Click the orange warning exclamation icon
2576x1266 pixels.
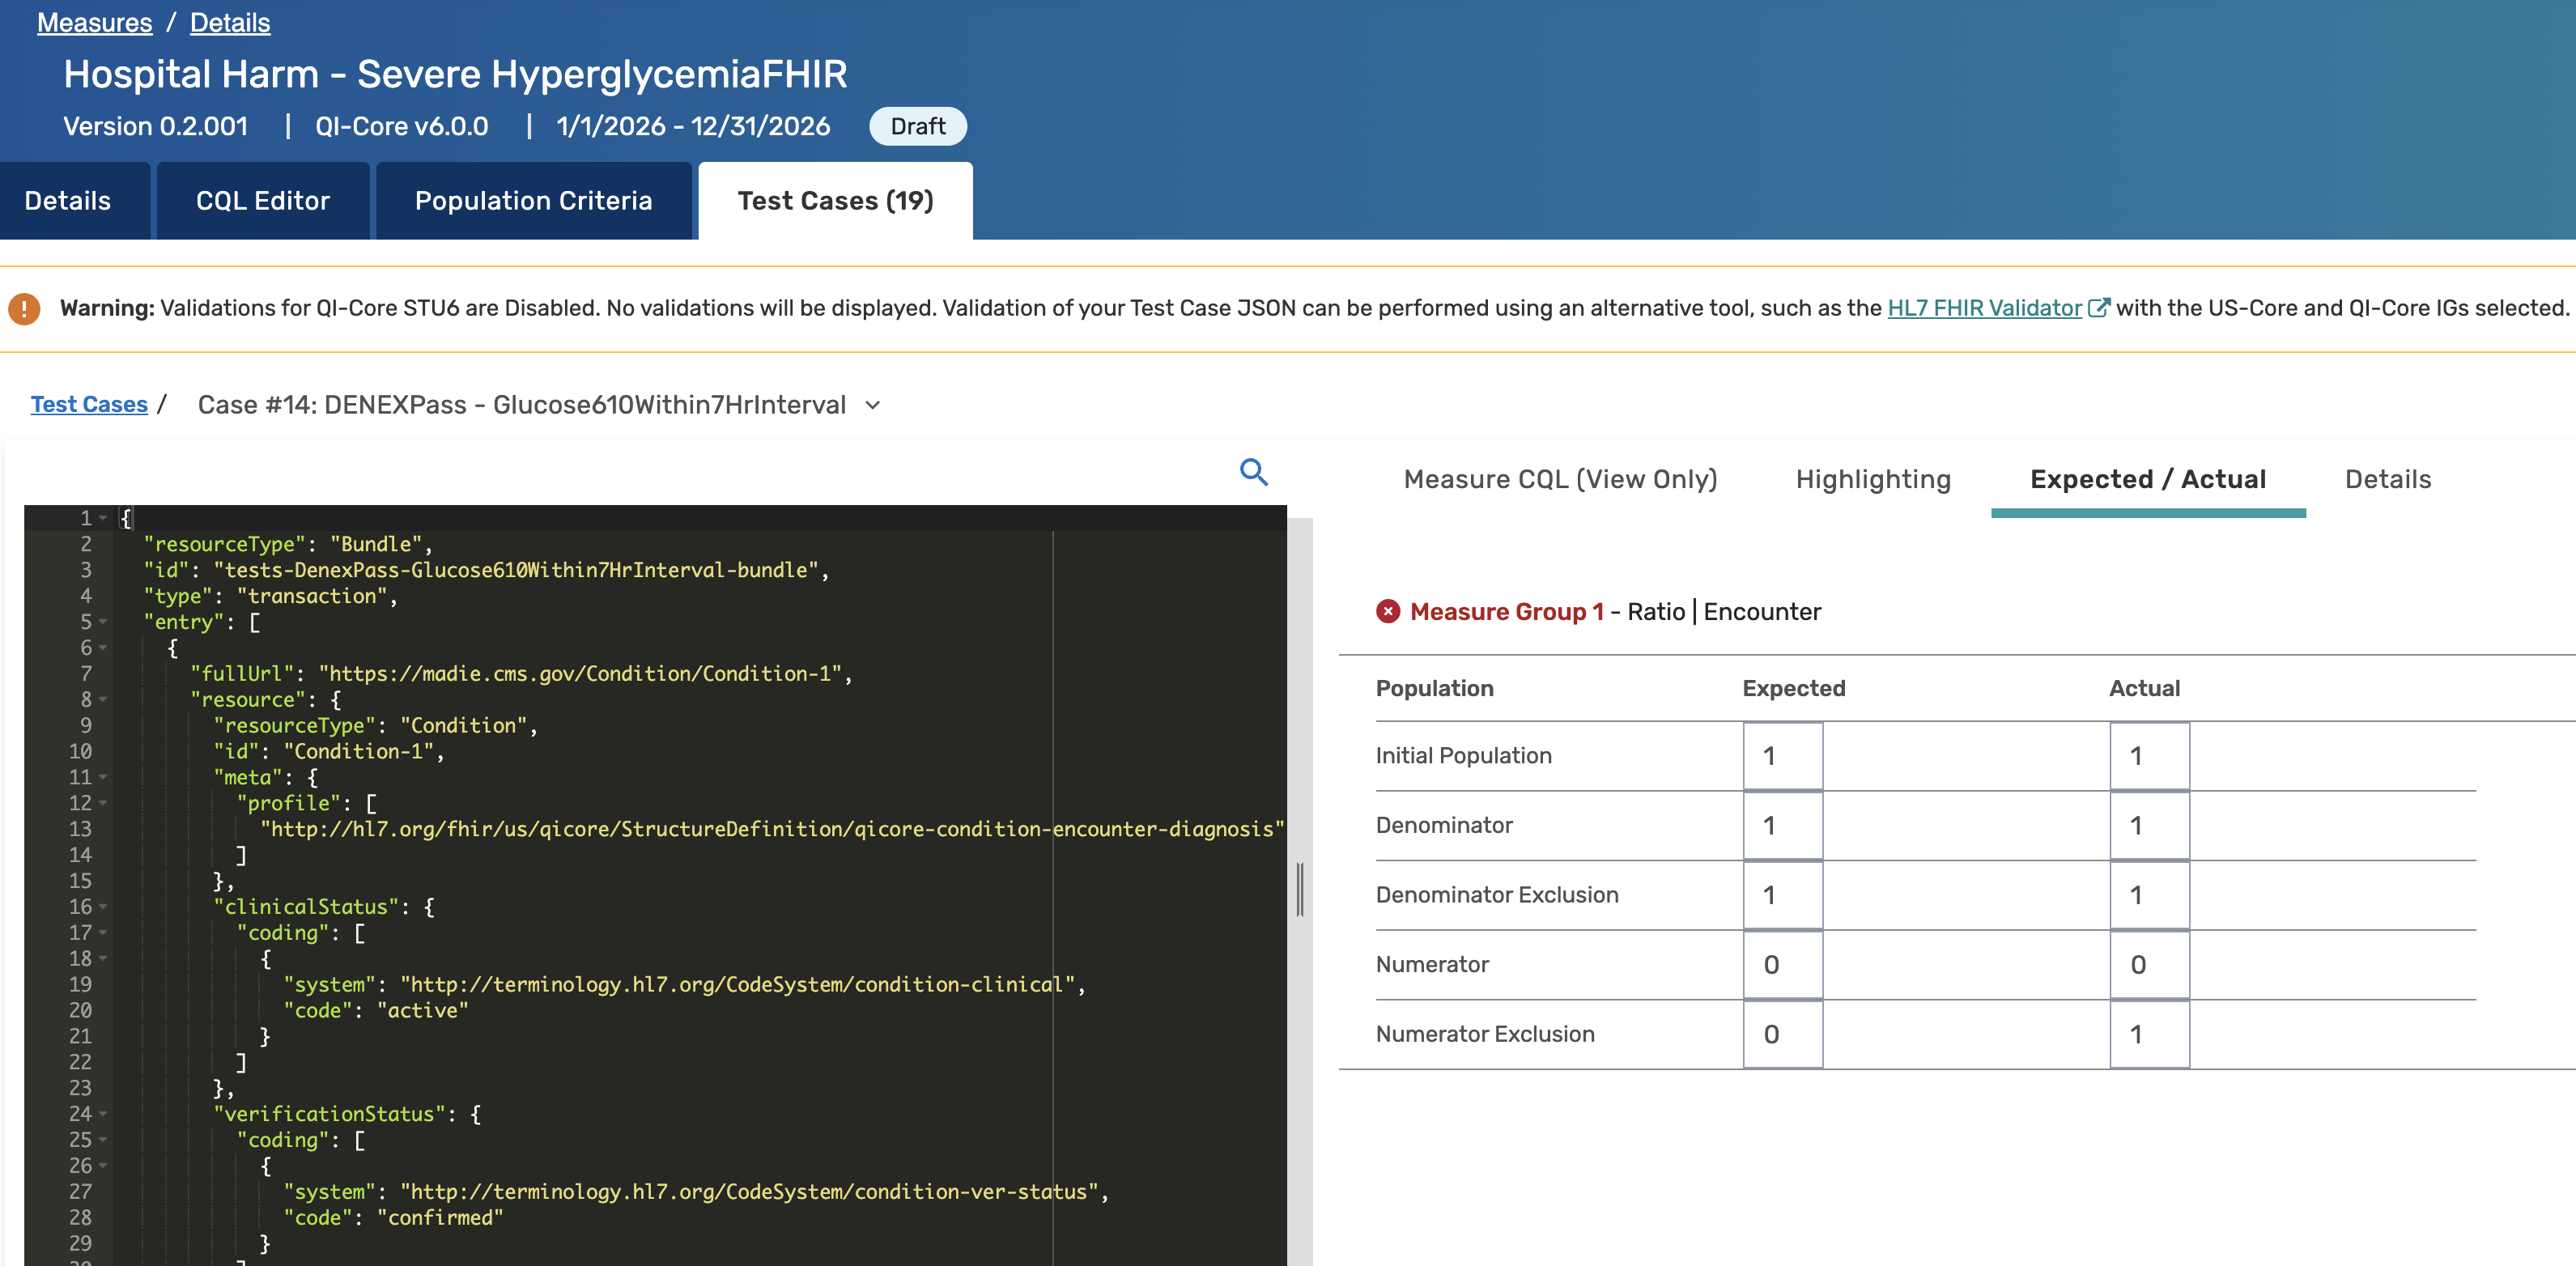pos(24,308)
